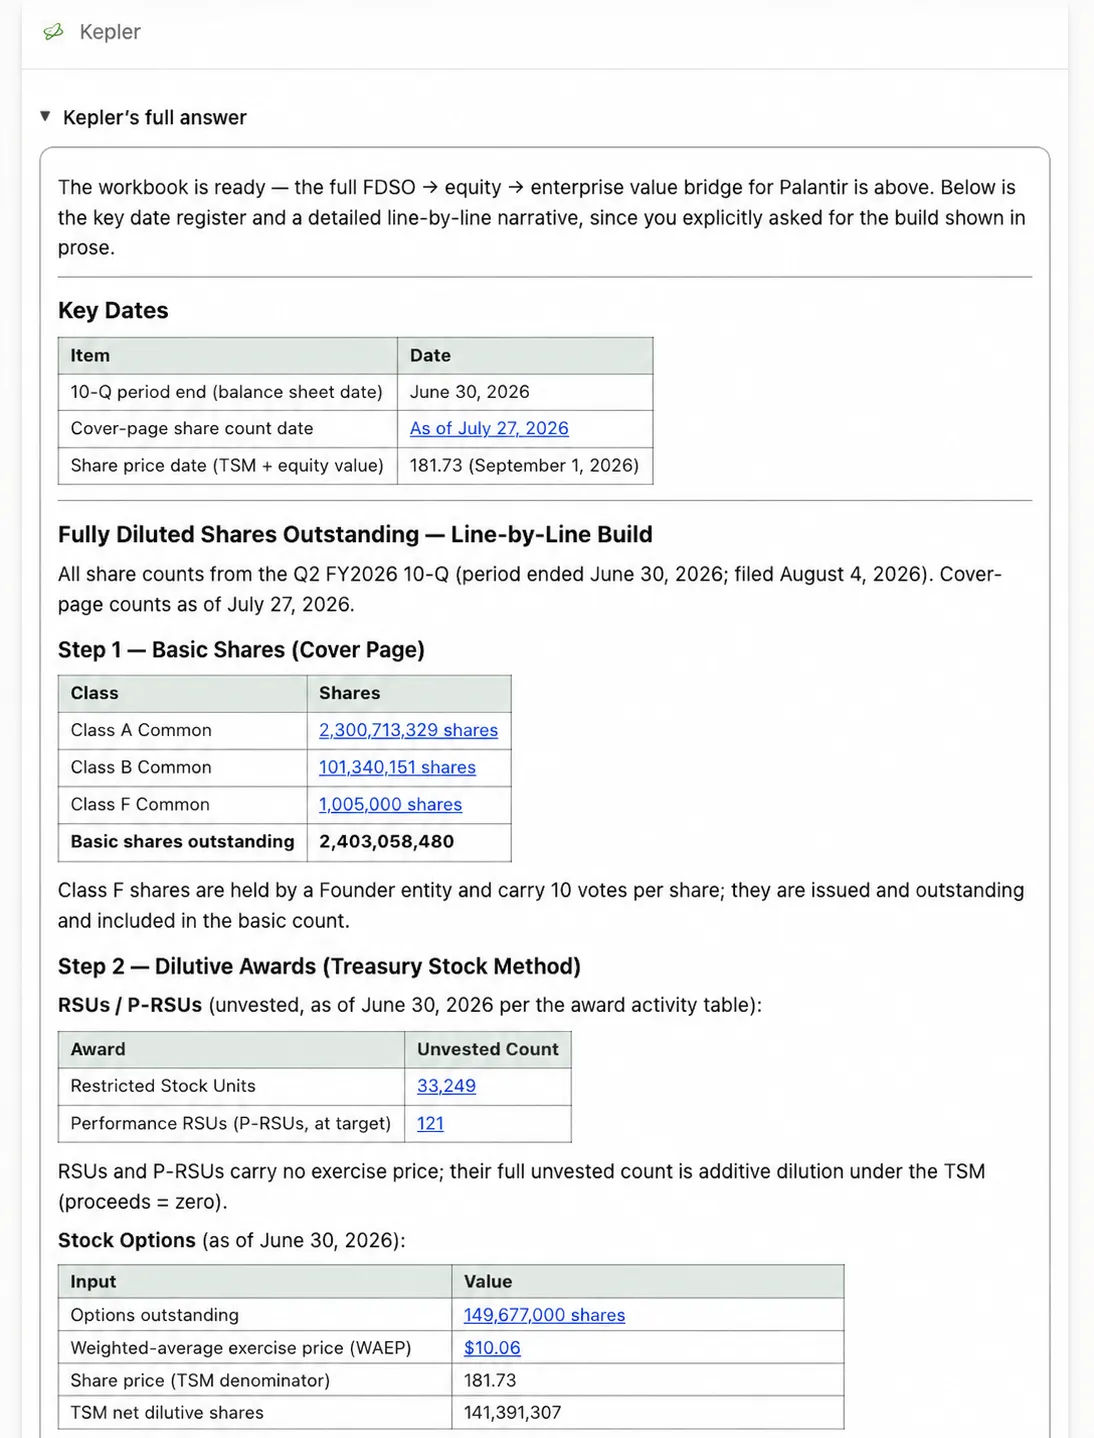This screenshot has width=1094, height=1438.
Task: Open the 121 P-RSU count link
Action: pos(430,1123)
